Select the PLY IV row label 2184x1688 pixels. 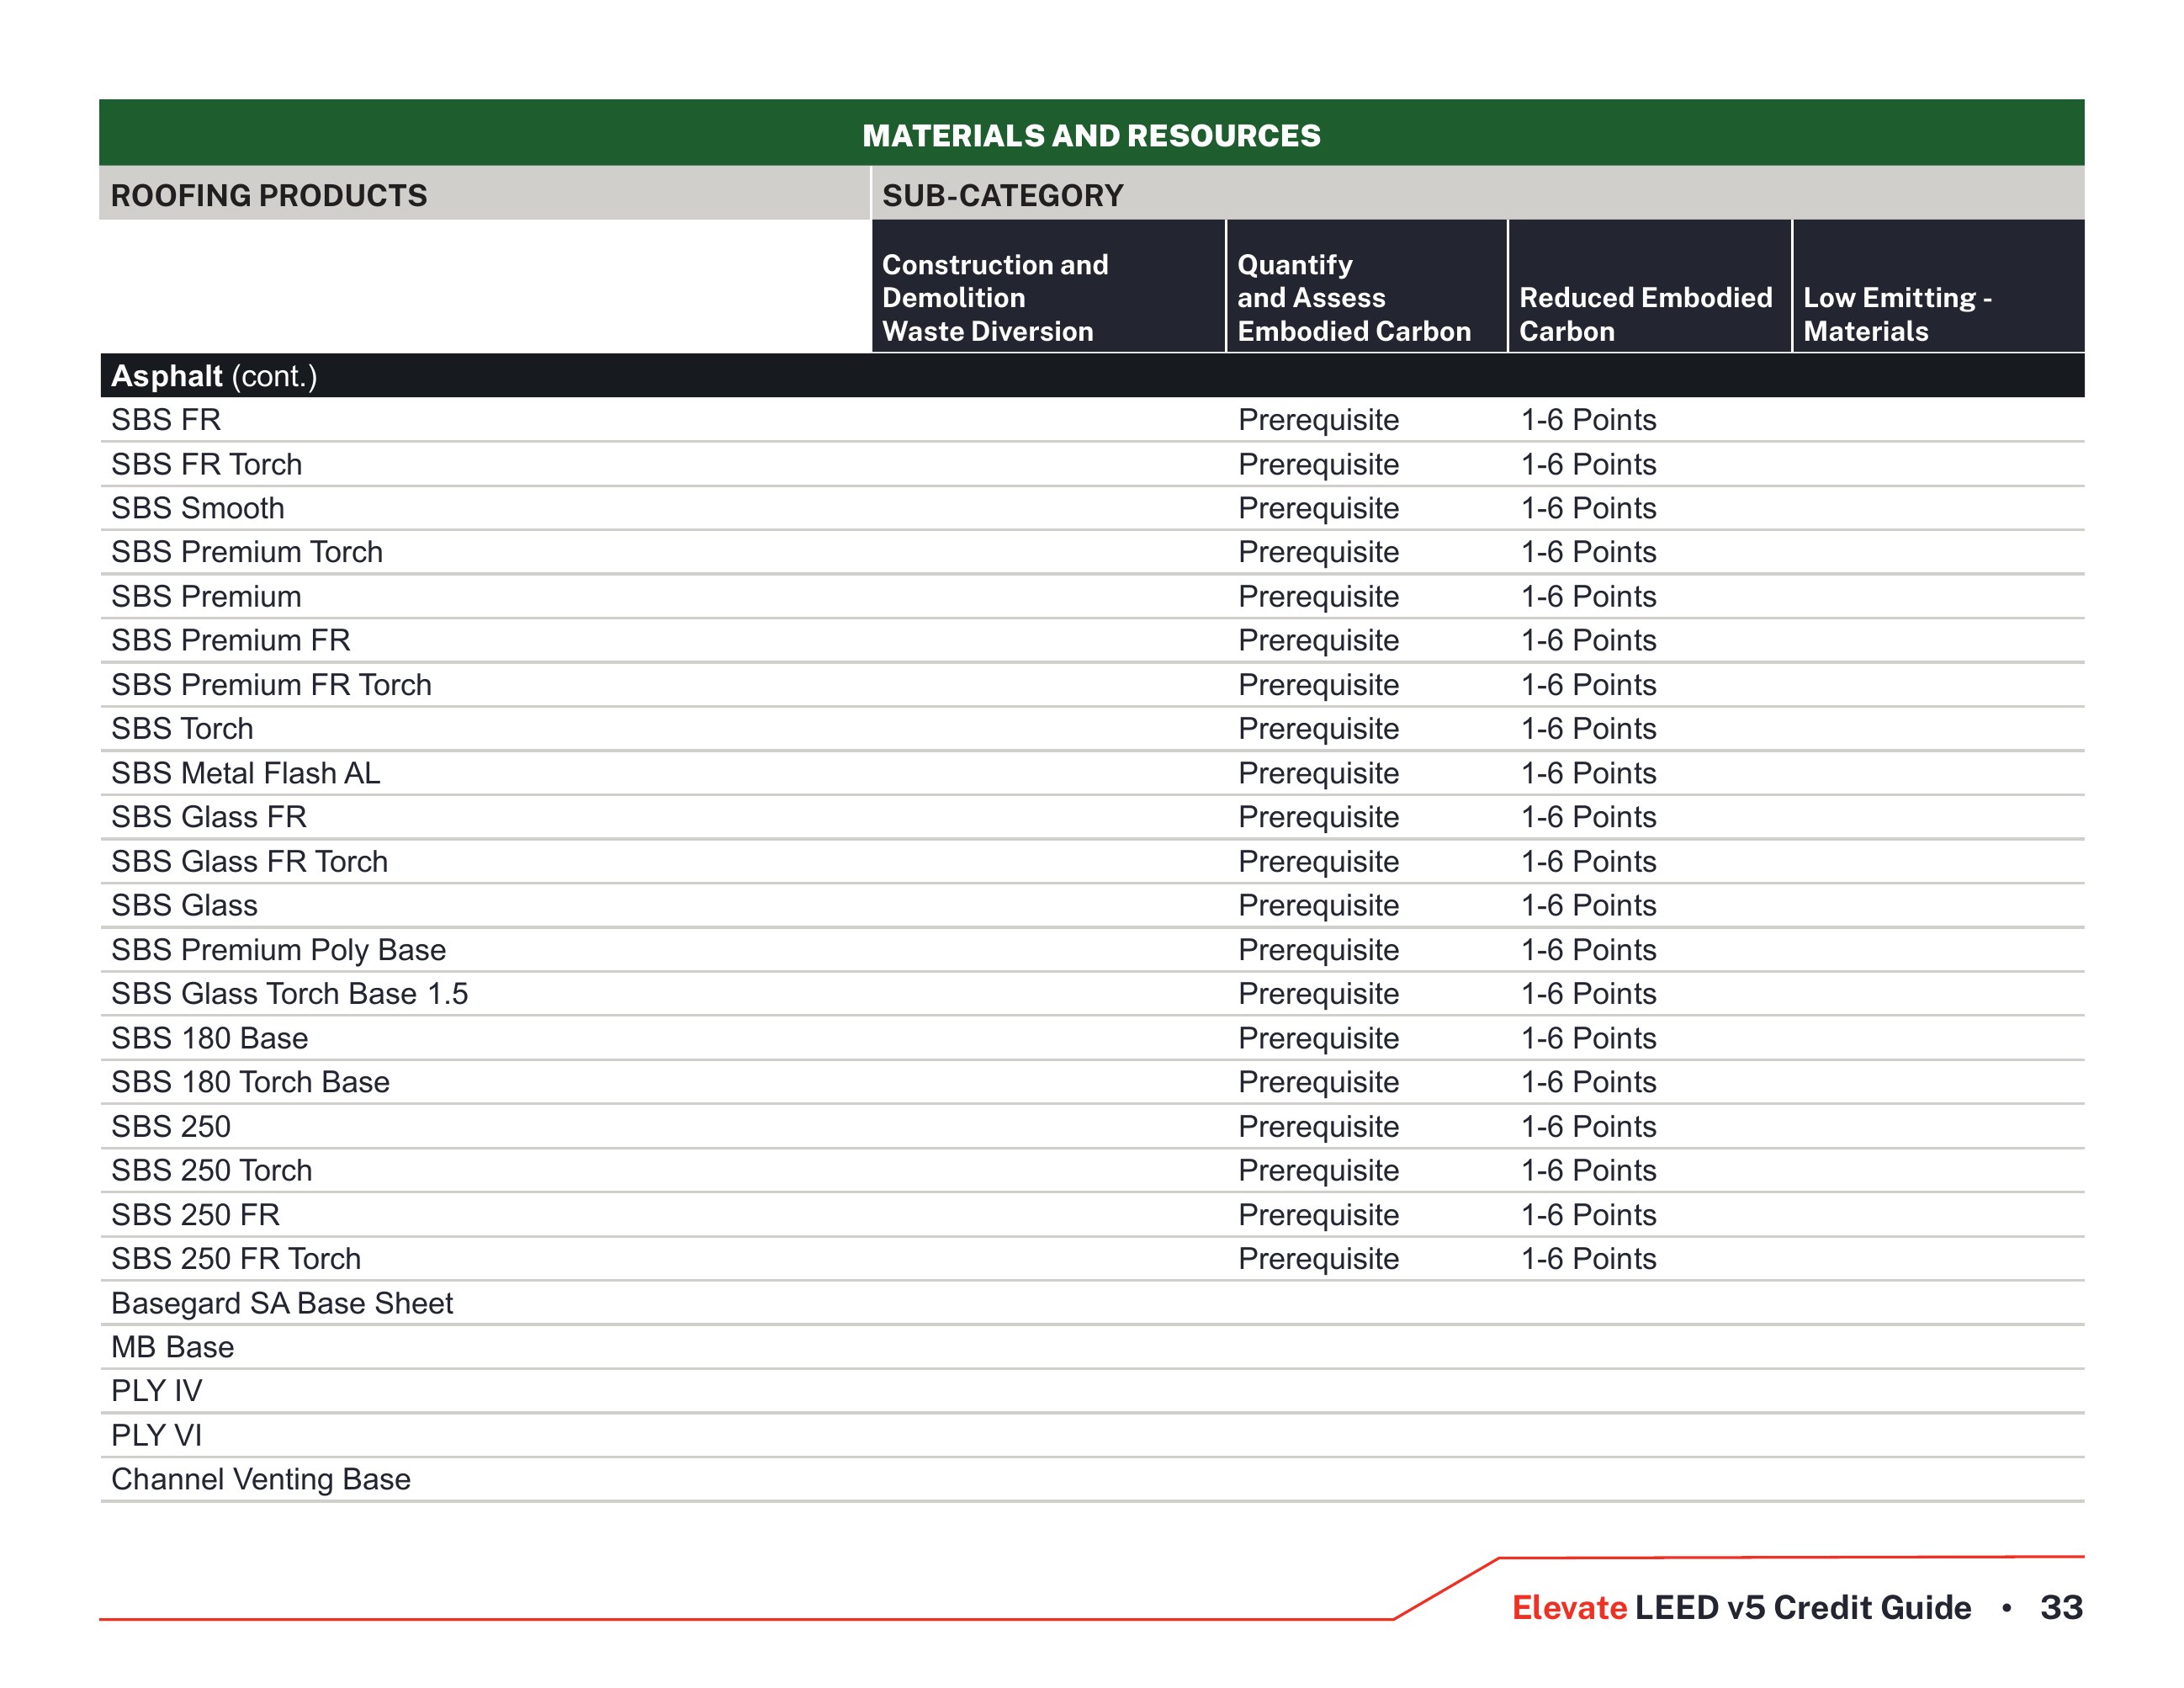pos(157,1391)
